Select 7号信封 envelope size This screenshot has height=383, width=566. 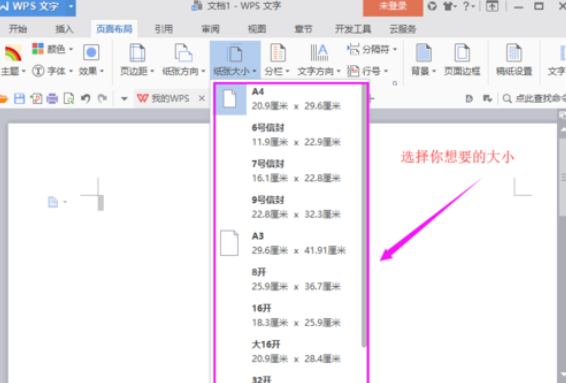(x=288, y=171)
